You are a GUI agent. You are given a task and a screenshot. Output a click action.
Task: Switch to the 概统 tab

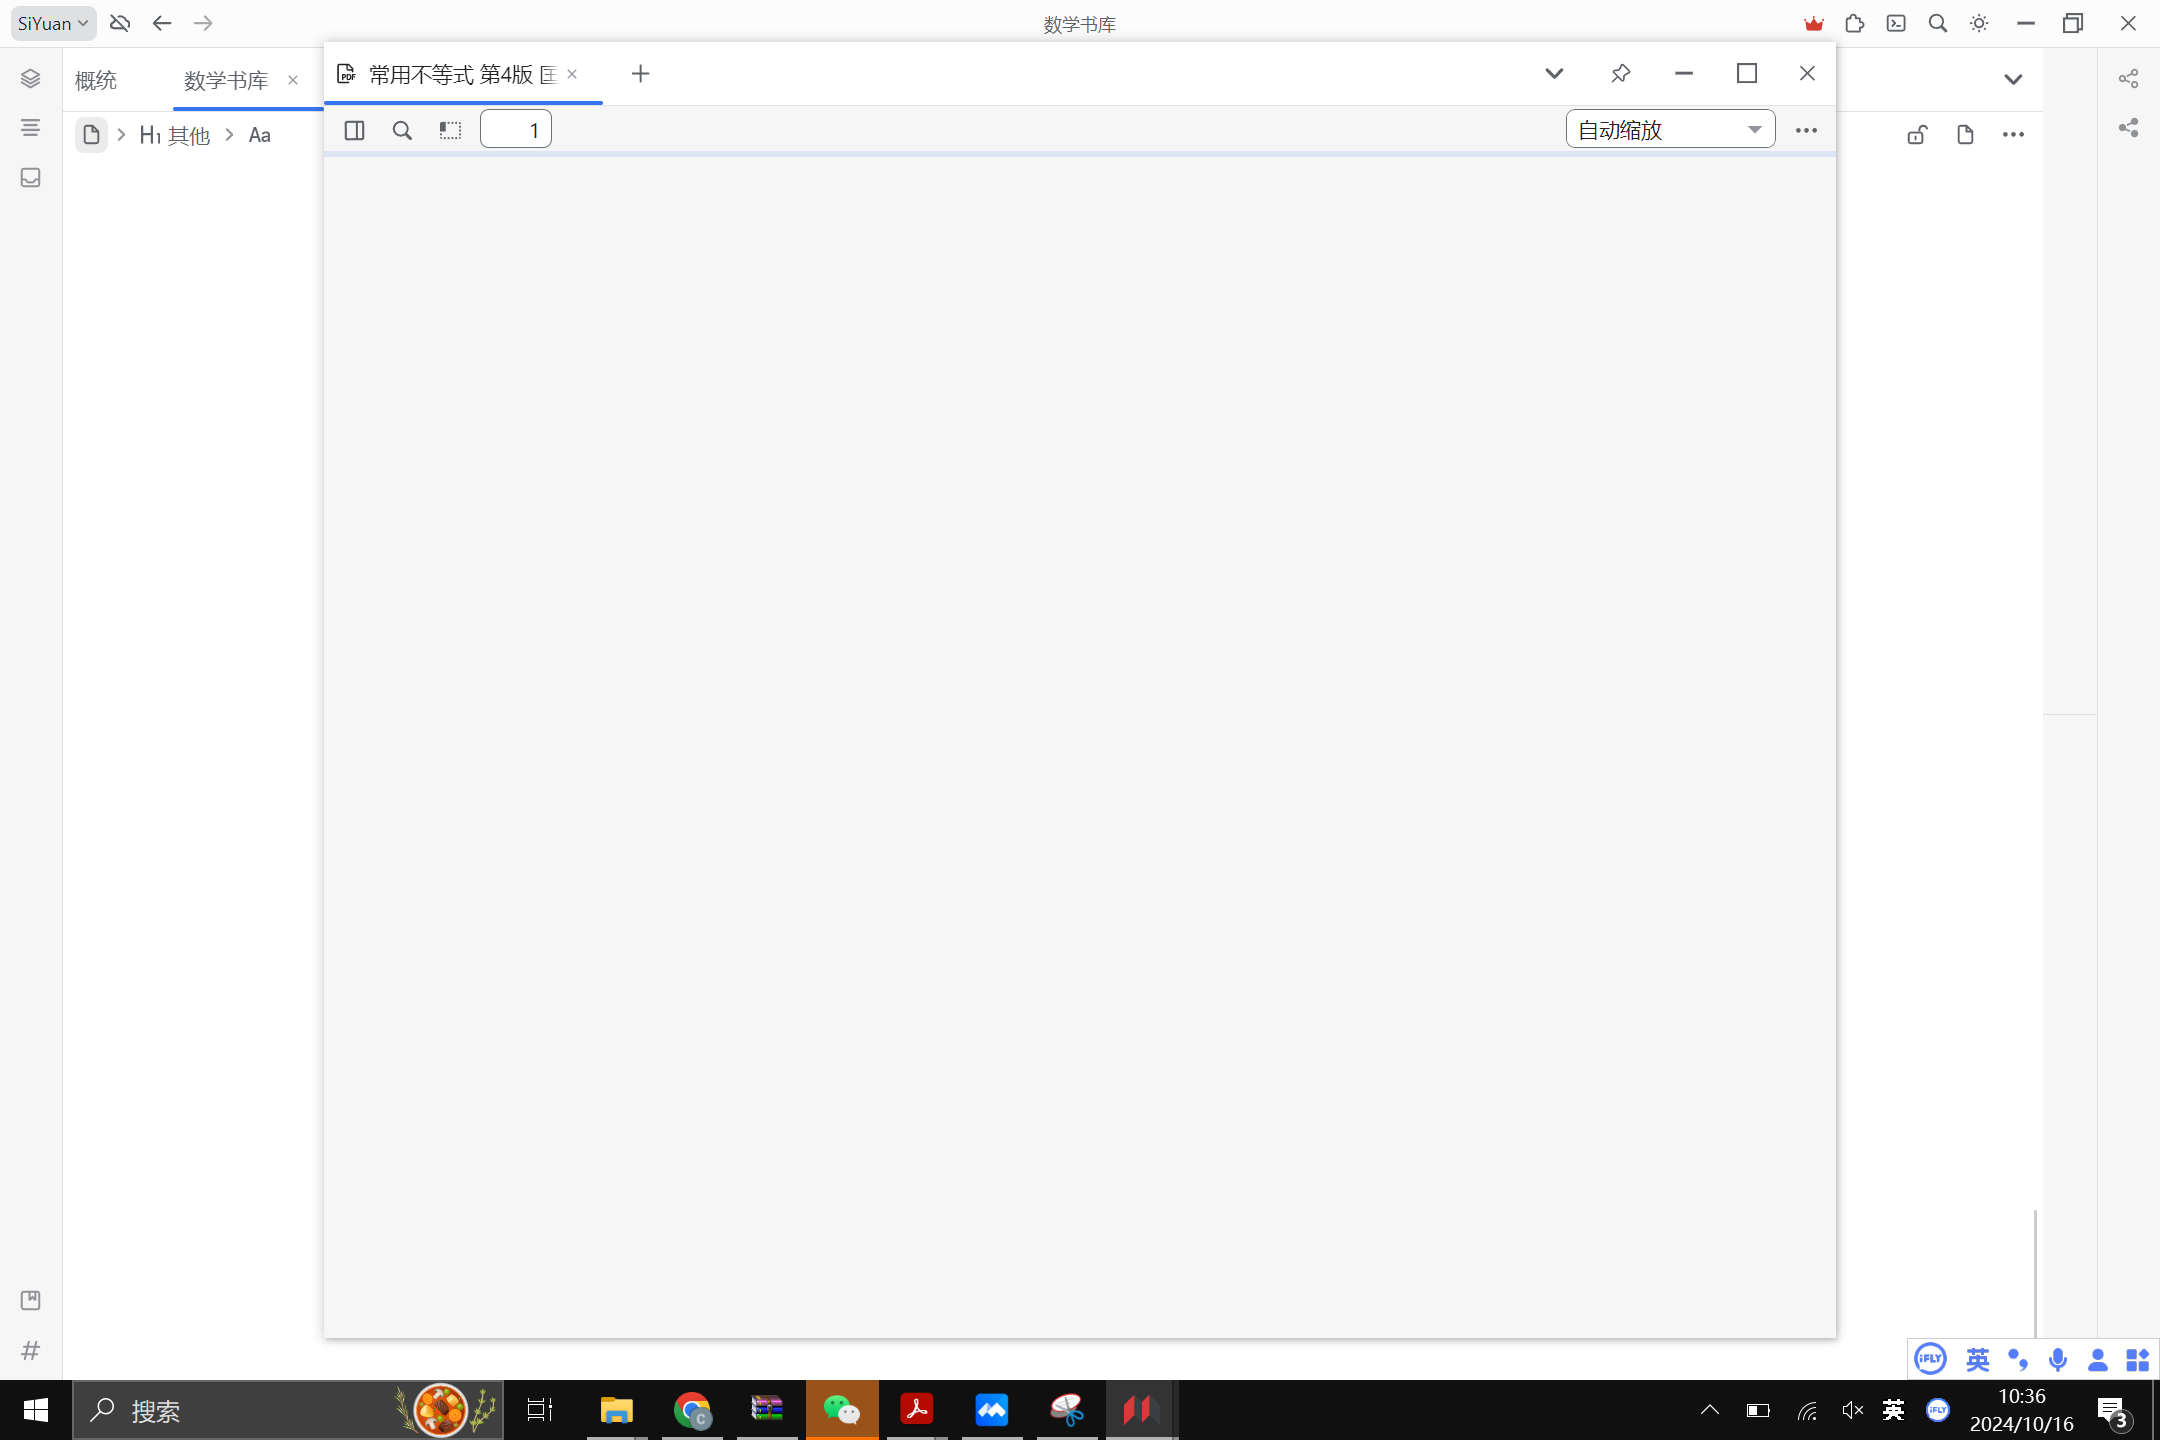96,80
